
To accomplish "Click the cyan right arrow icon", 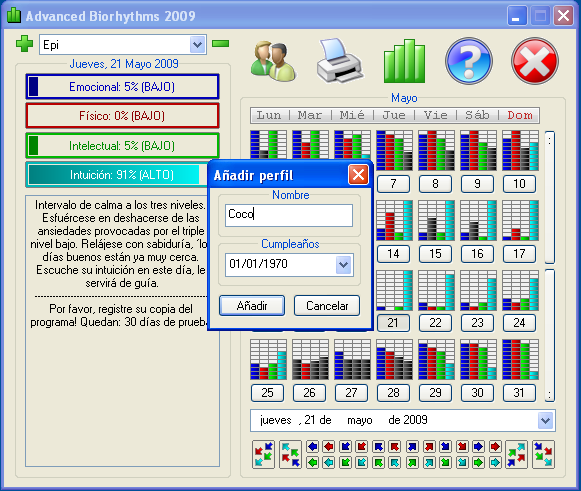I will point(495,462).
